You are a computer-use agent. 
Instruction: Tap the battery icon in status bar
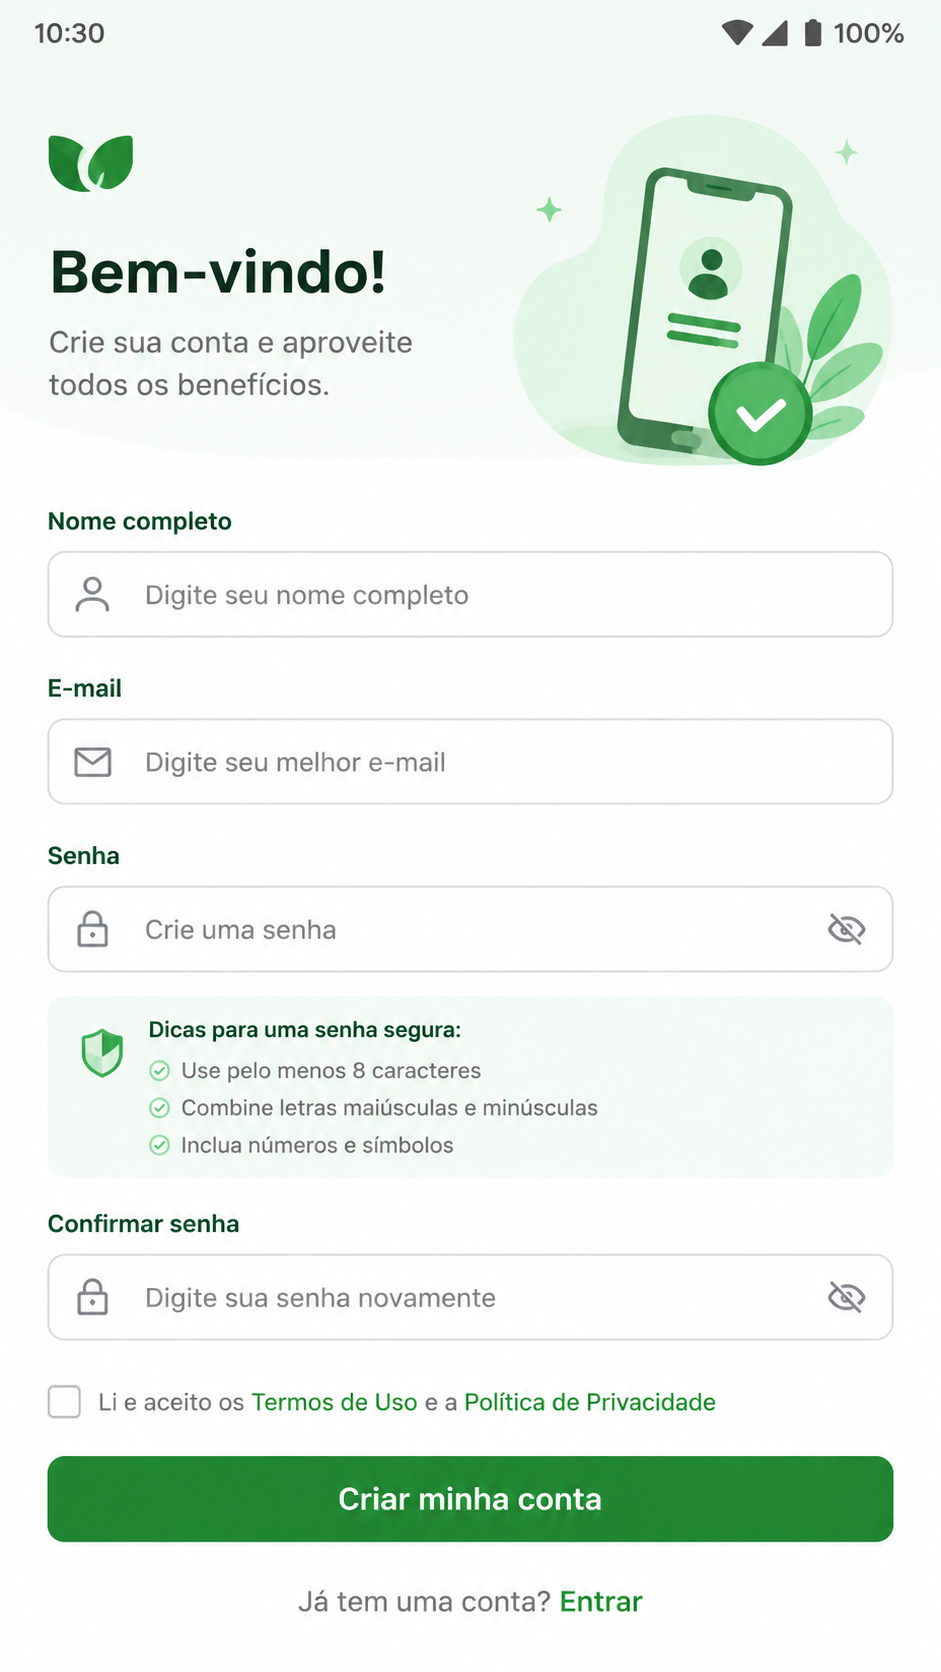(813, 33)
